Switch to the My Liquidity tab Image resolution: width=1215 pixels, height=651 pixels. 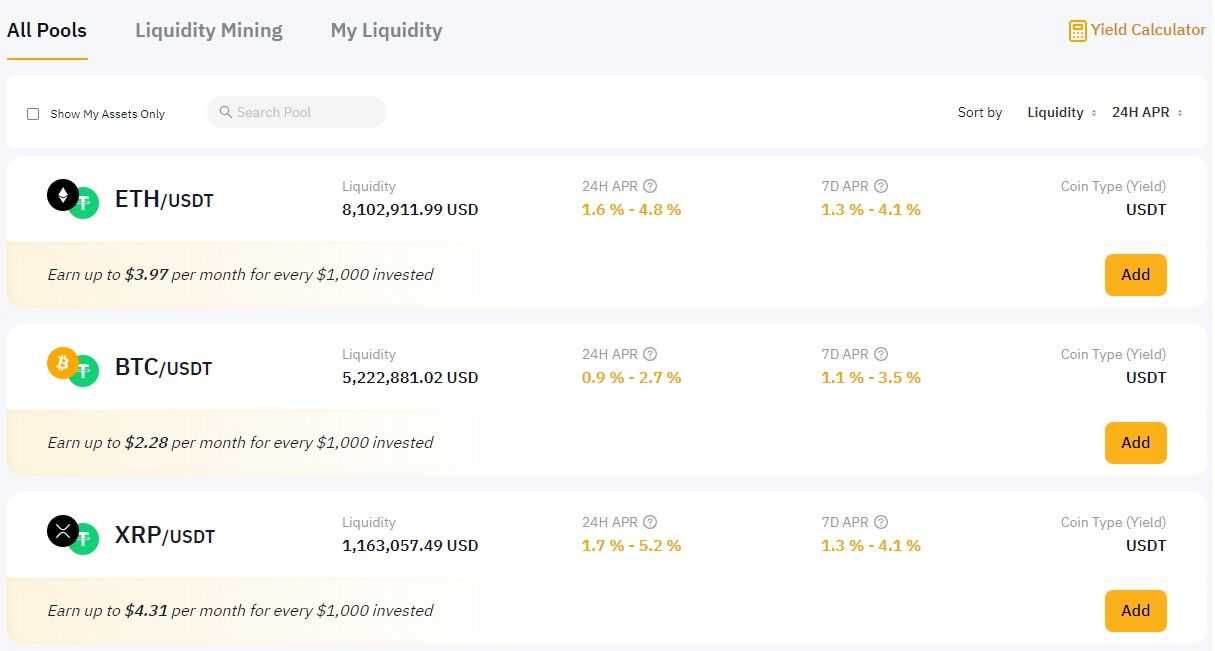[x=386, y=30]
